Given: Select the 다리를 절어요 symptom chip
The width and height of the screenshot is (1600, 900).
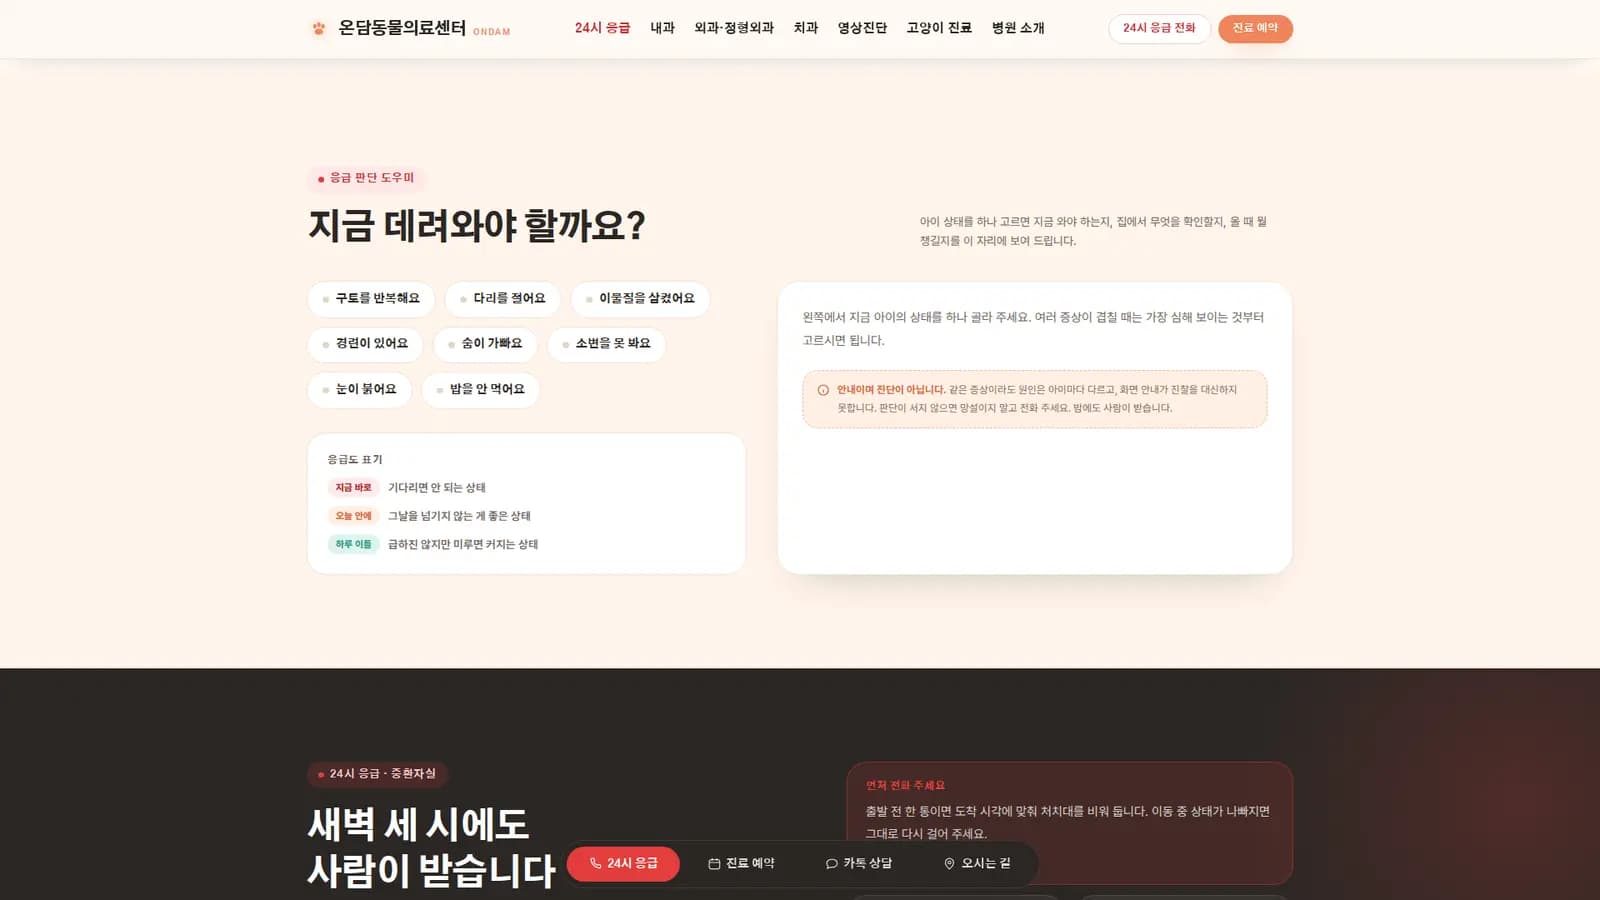Looking at the screenshot, I should pyautogui.click(x=502, y=299).
